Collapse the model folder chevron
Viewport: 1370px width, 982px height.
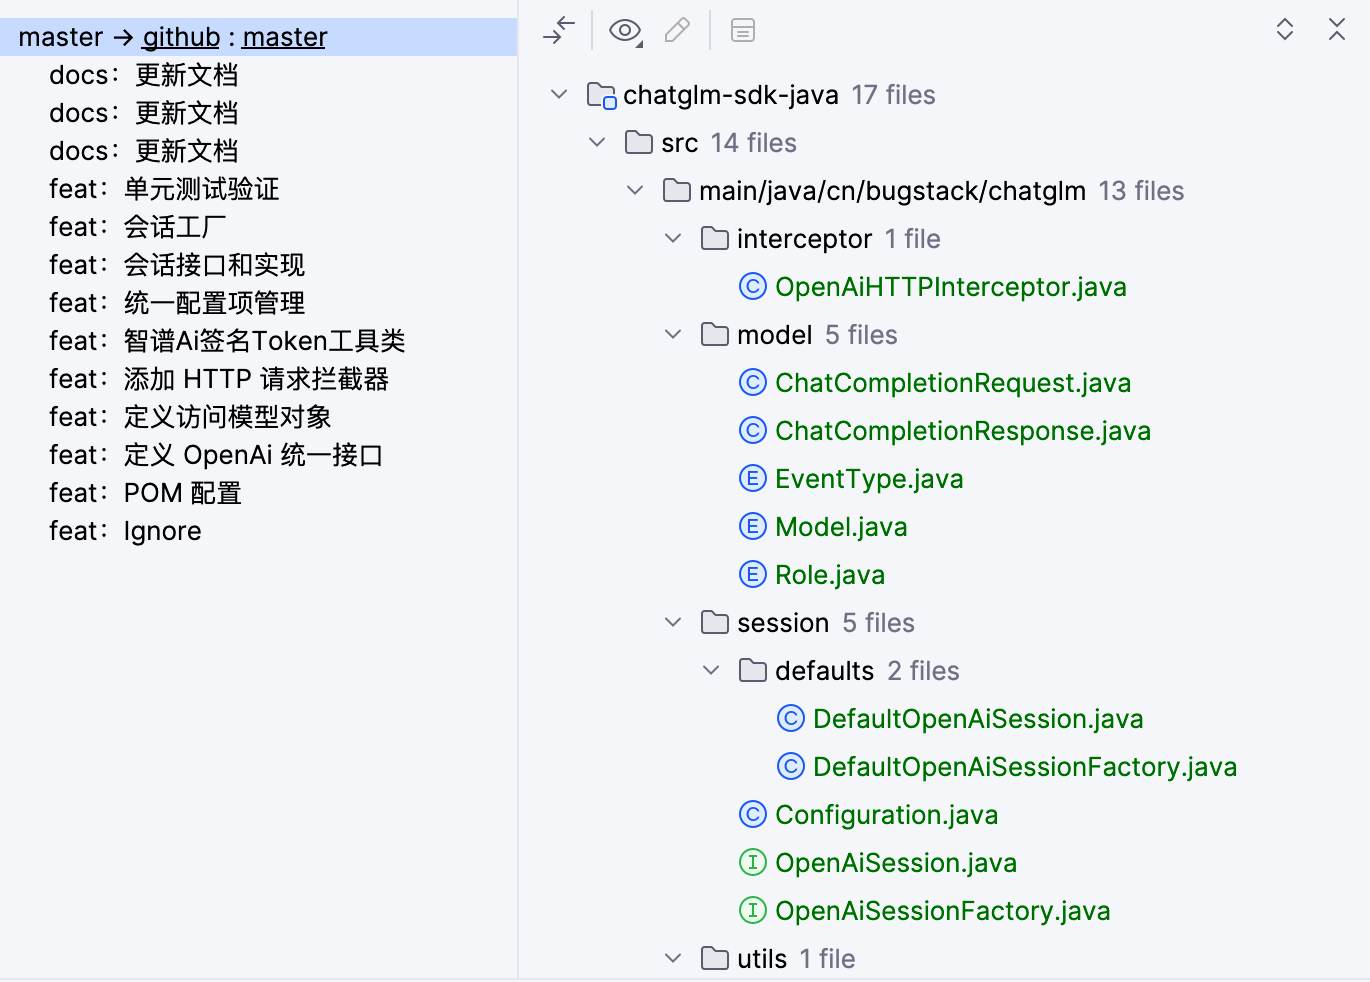tap(673, 335)
